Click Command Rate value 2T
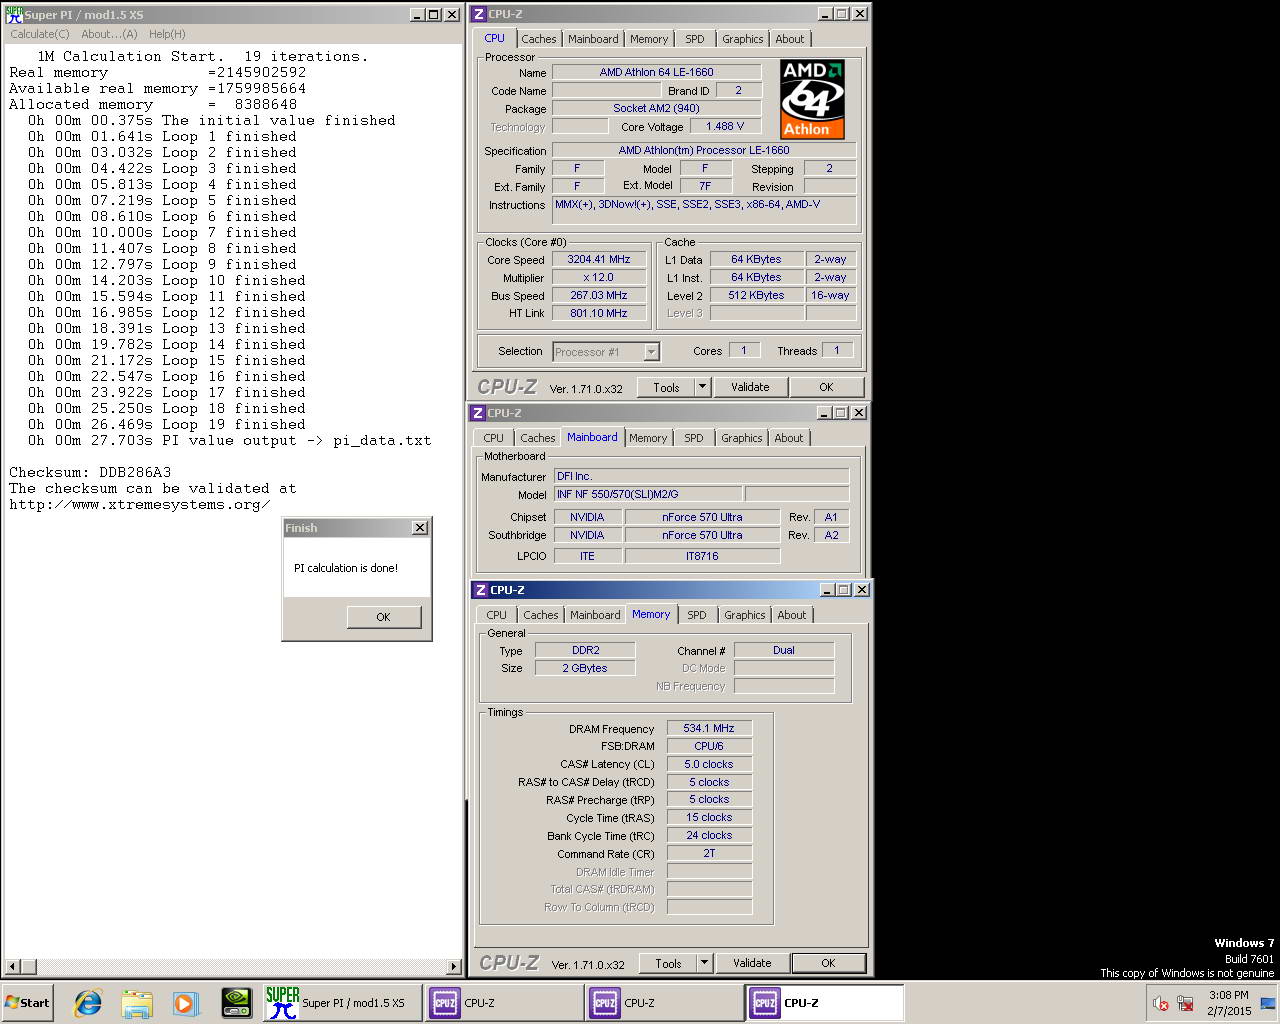The width and height of the screenshot is (1280, 1024). [709, 853]
